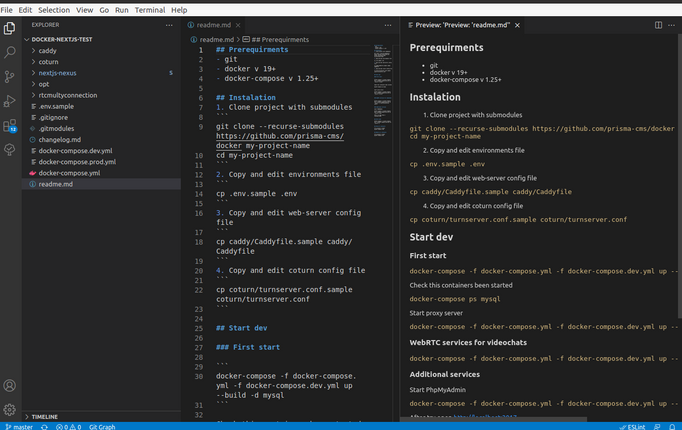The image size is (682, 430).
Task: Open readme.md editor more actions ellipsis
Action: click(x=388, y=25)
